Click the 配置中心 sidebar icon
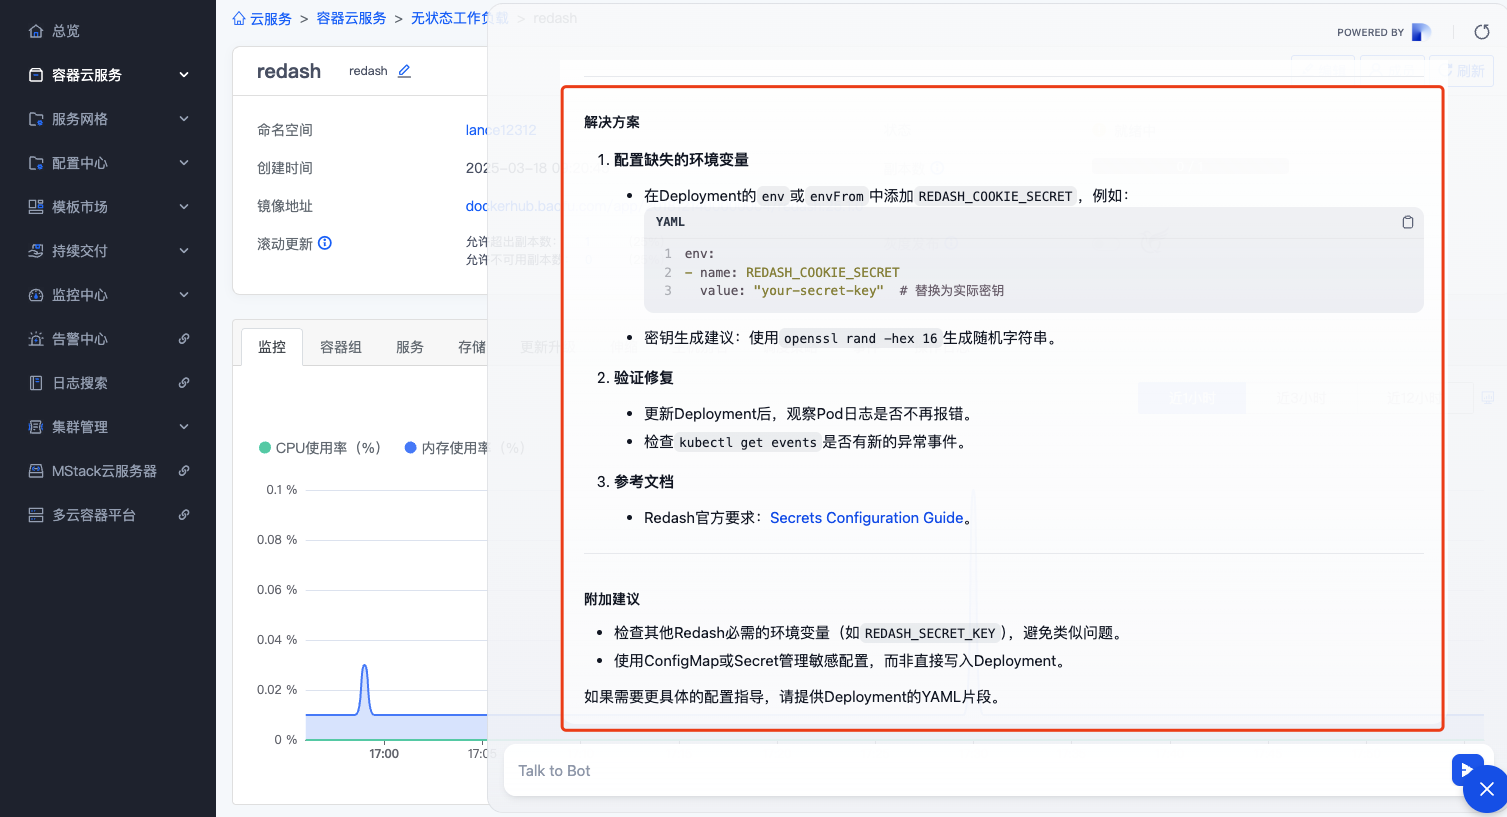Viewport: 1507px width, 817px height. tap(36, 163)
